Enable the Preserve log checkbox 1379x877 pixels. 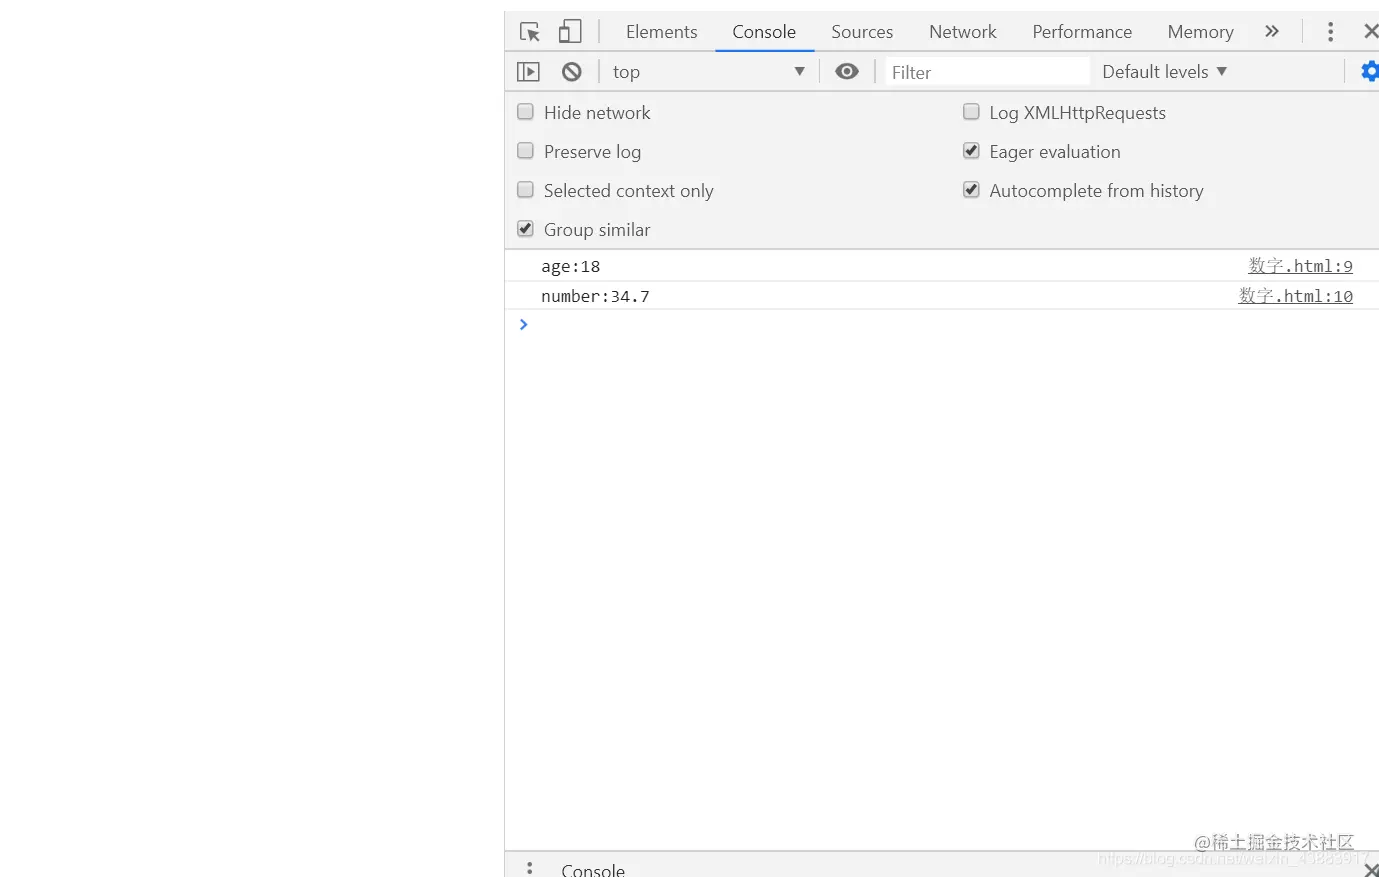click(x=525, y=151)
